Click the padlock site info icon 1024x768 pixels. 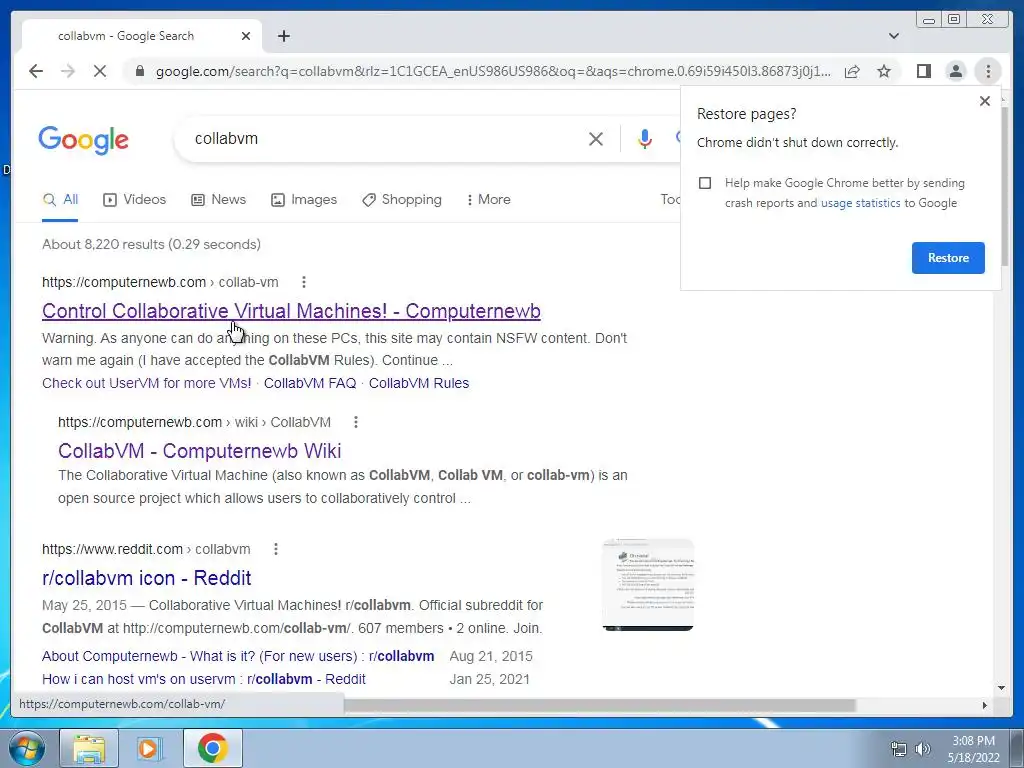(x=139, y=71)
